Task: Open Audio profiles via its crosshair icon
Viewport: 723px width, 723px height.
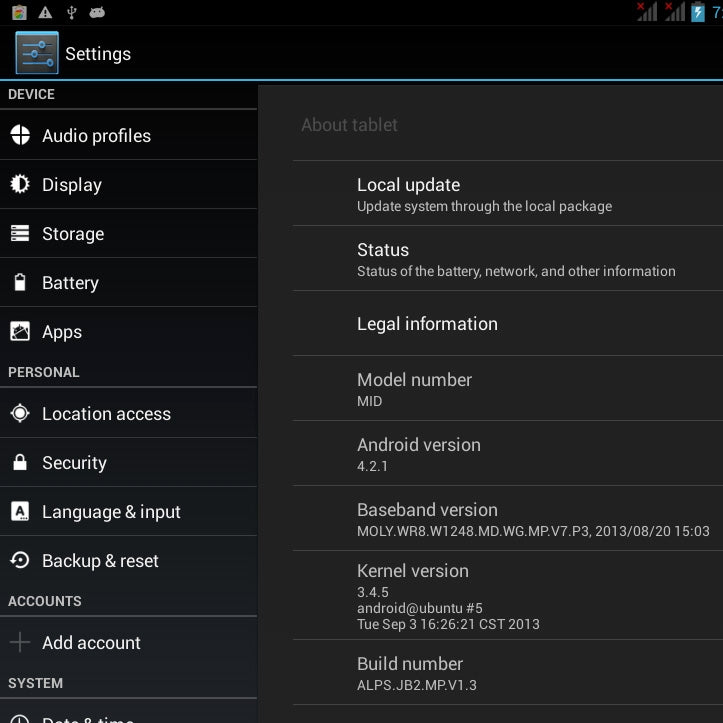Action: (x=20, y=135)
